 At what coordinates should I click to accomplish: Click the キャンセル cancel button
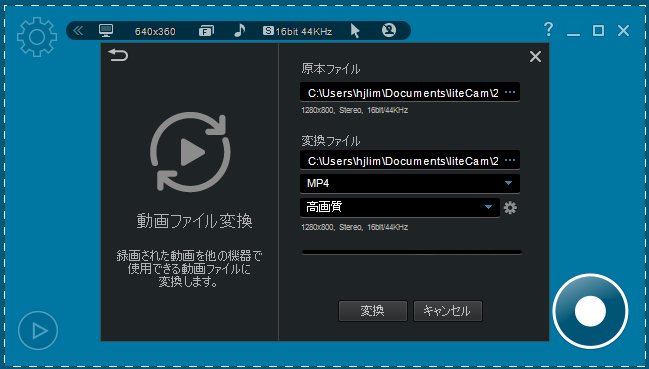click(x=448, y=311)
